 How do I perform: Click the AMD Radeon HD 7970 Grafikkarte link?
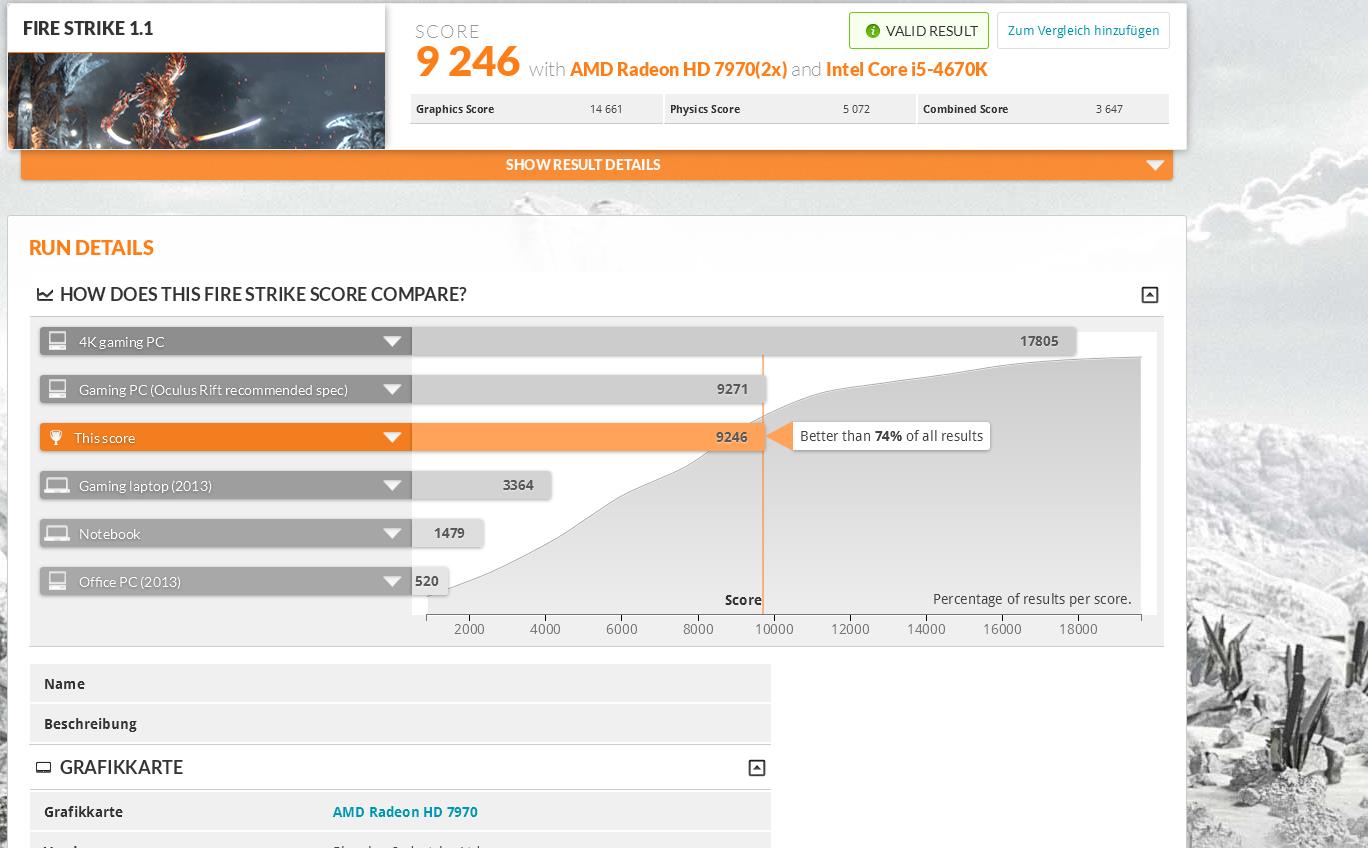pos(405,812)
